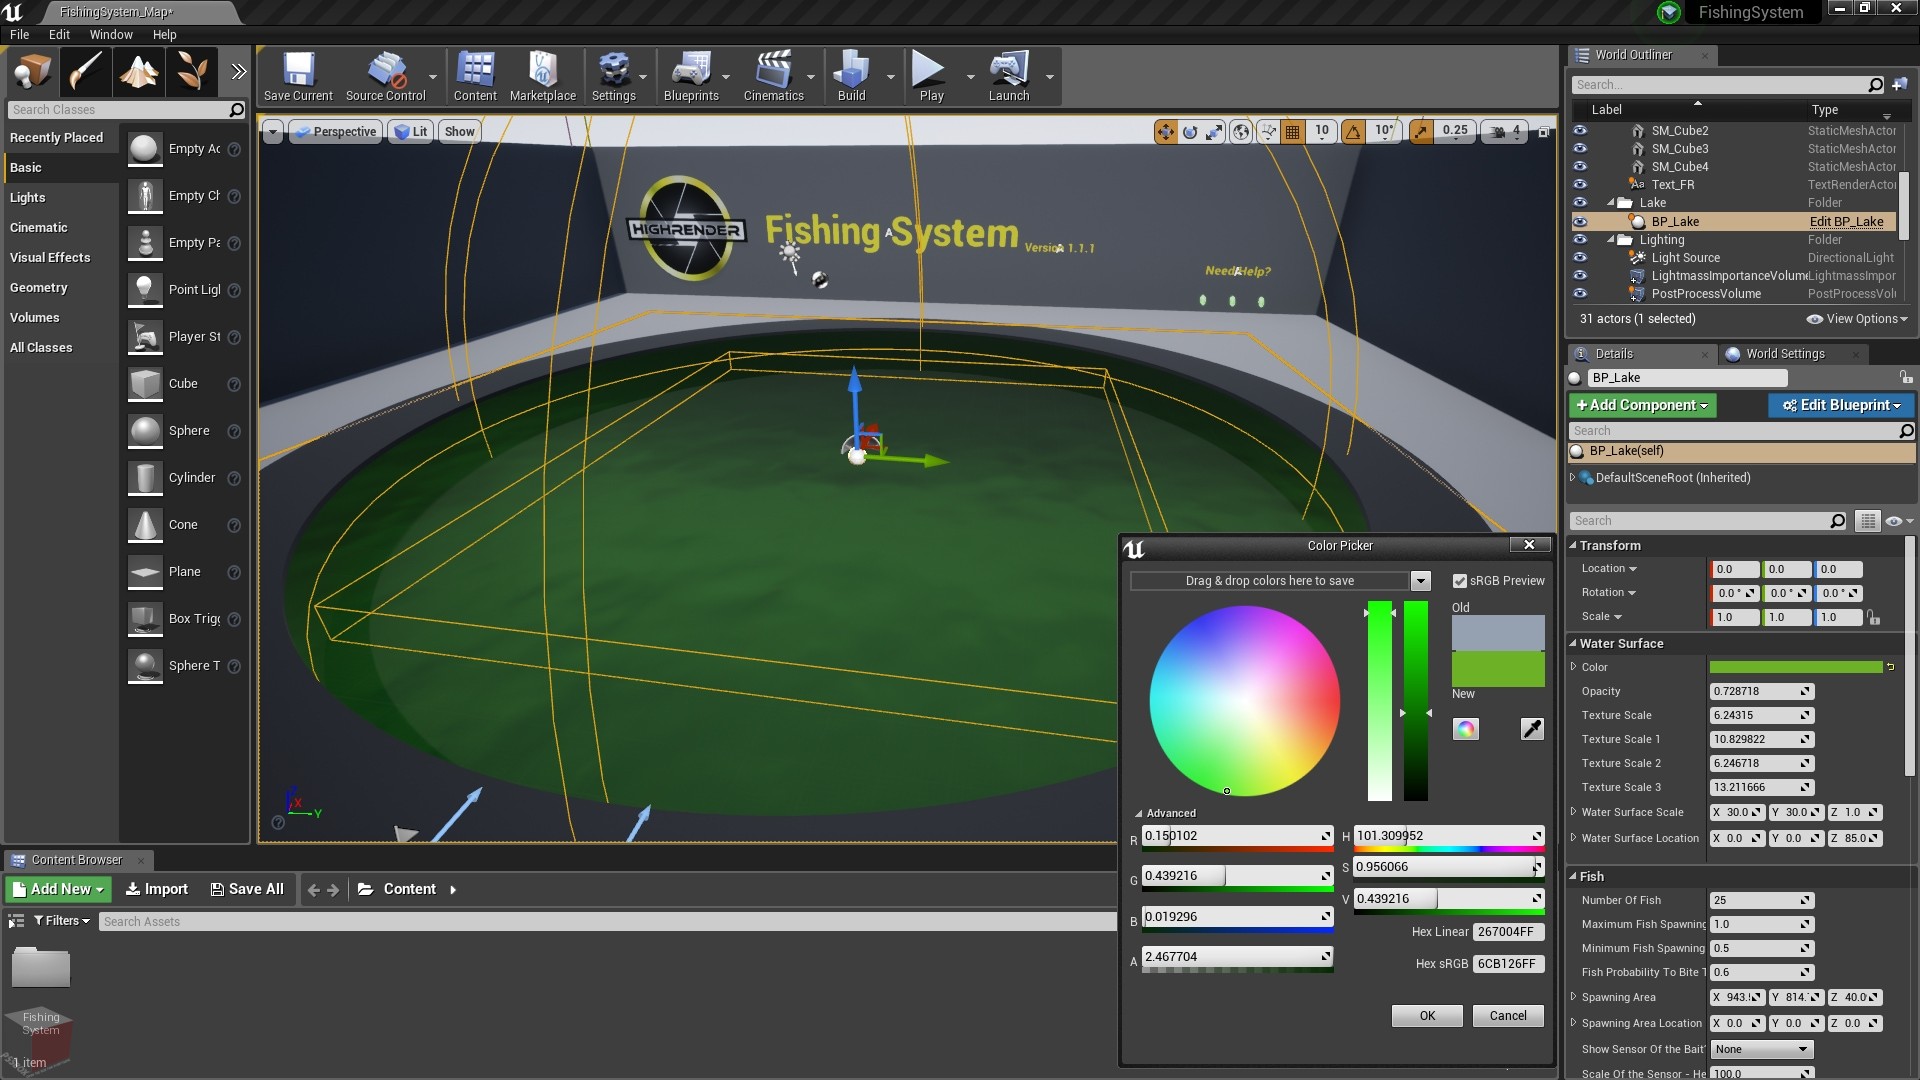The image size is (1920, 1080).
Task: Collapse the Advanced section in Color Picker
Action: tap(1139, 814)
